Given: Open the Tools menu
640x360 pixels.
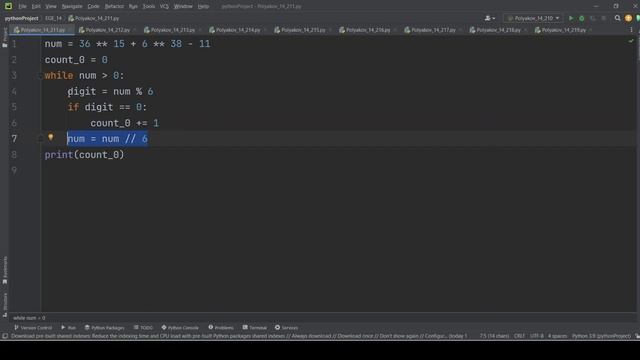Looking at the screenshot, I should point(149,7).
